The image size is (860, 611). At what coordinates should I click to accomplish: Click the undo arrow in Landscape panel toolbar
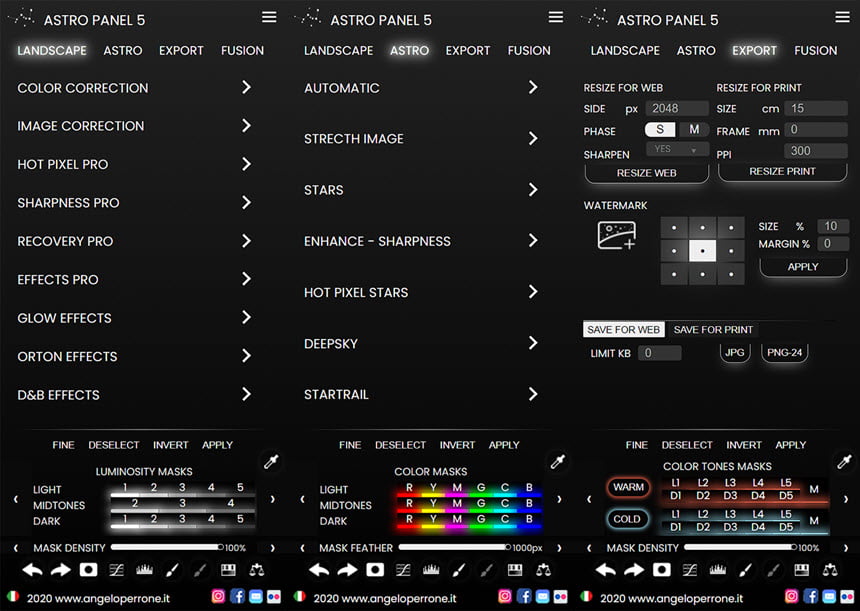point(32,570)
